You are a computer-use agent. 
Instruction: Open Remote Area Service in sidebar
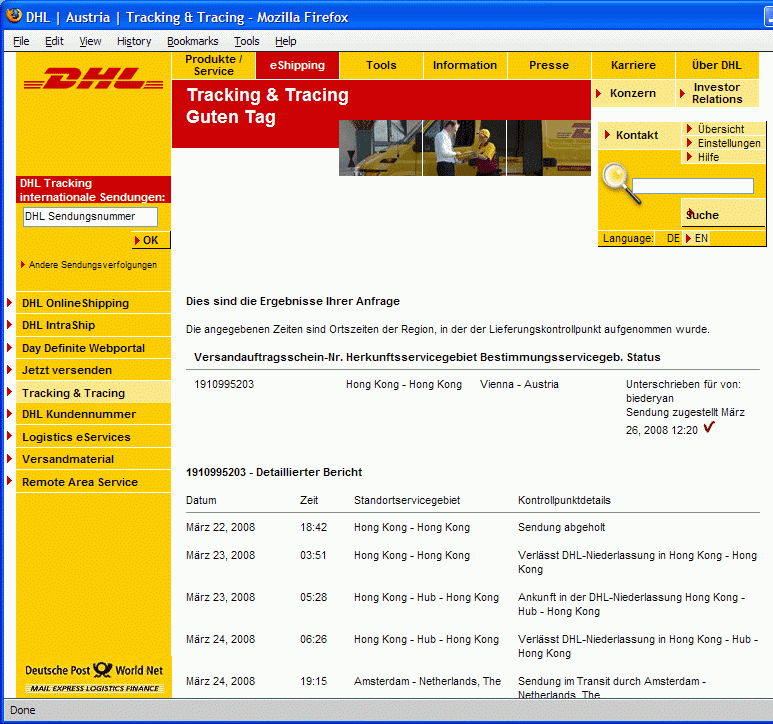(x=93, y=482)
